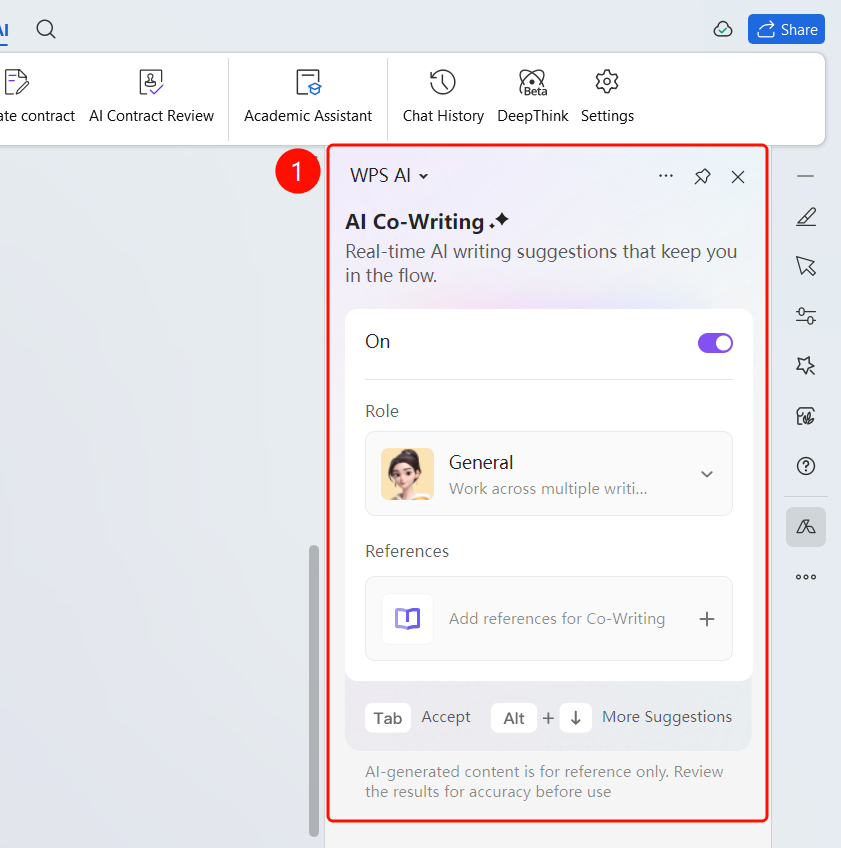This screenshot has height=848, width=841.
Task: Close the WPS AI panel
Action: [738, 177]
